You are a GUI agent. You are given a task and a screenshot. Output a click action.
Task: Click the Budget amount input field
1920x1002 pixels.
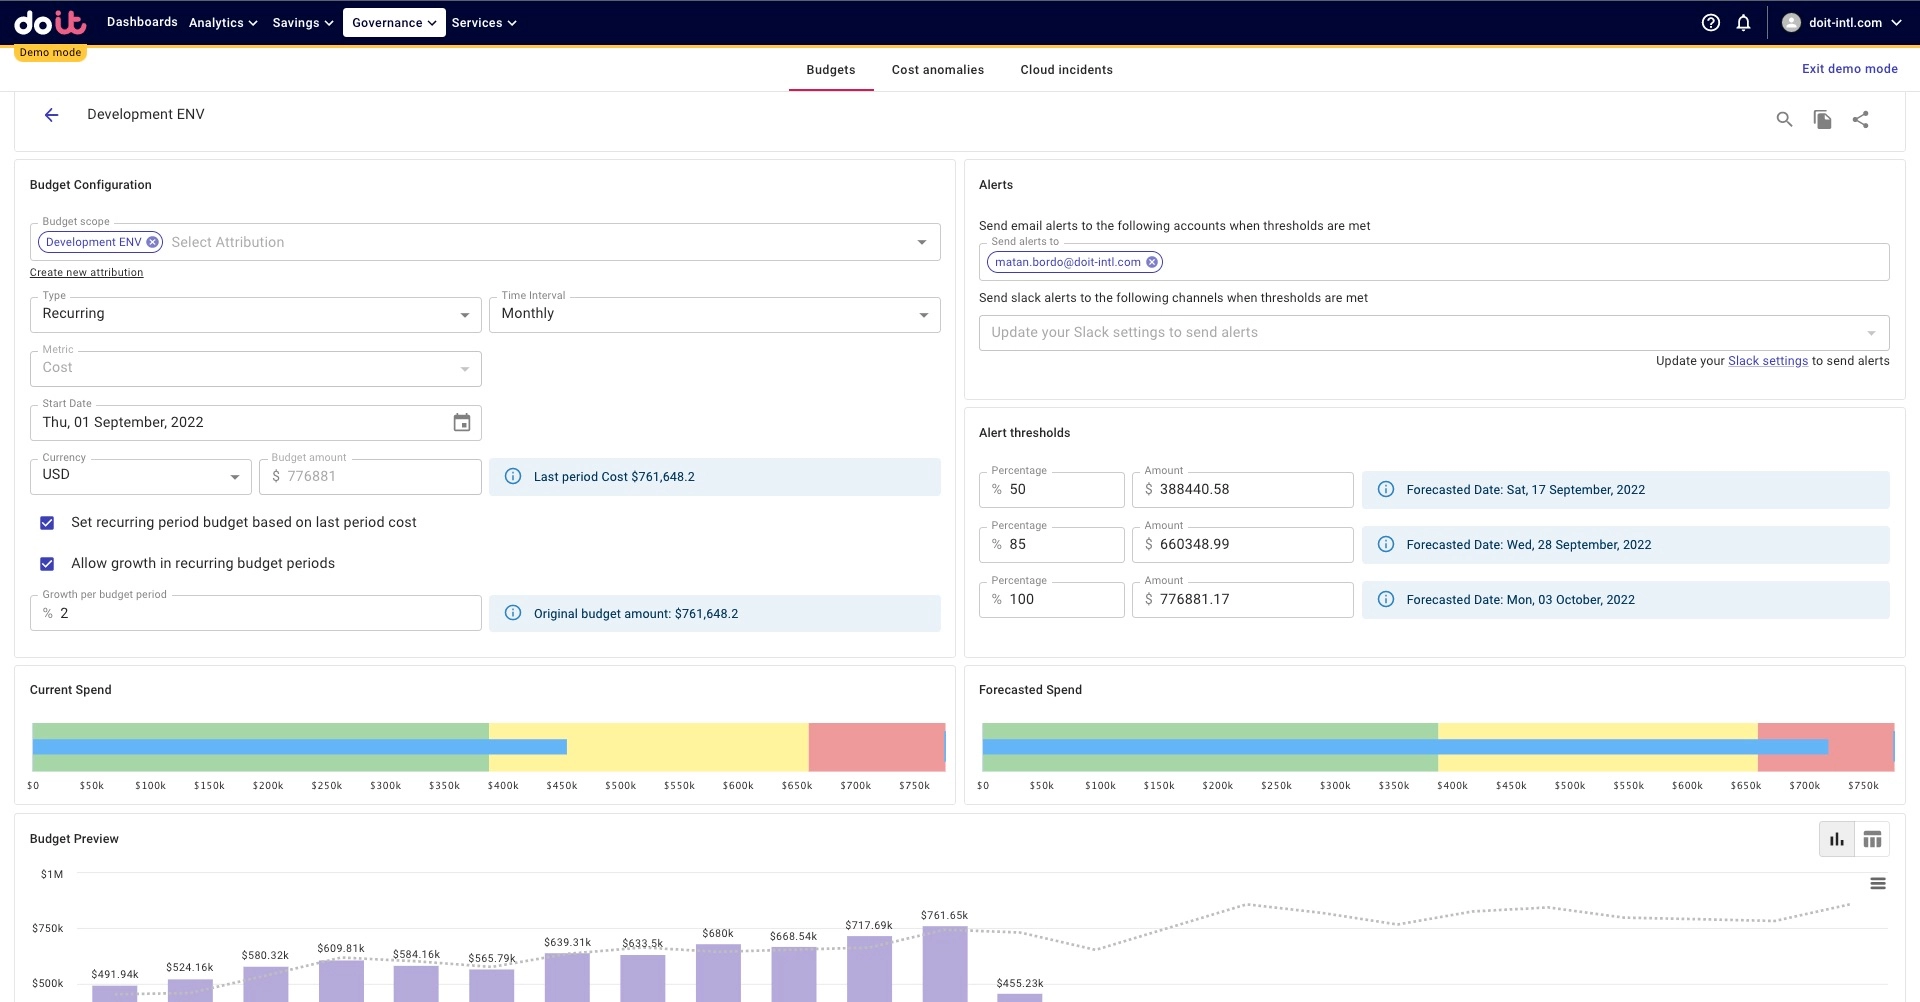[x=371, y=477]
